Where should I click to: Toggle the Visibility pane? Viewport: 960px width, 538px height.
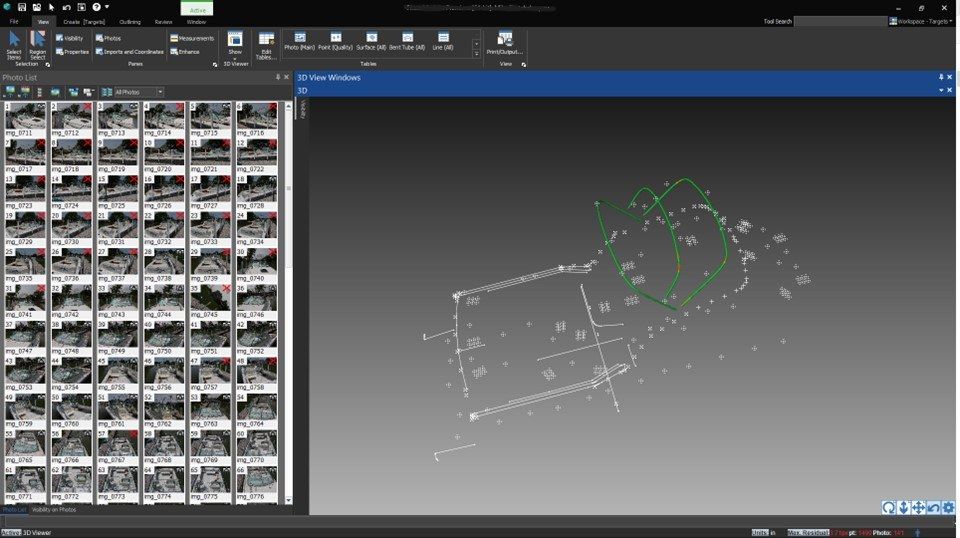pos(69,38)
